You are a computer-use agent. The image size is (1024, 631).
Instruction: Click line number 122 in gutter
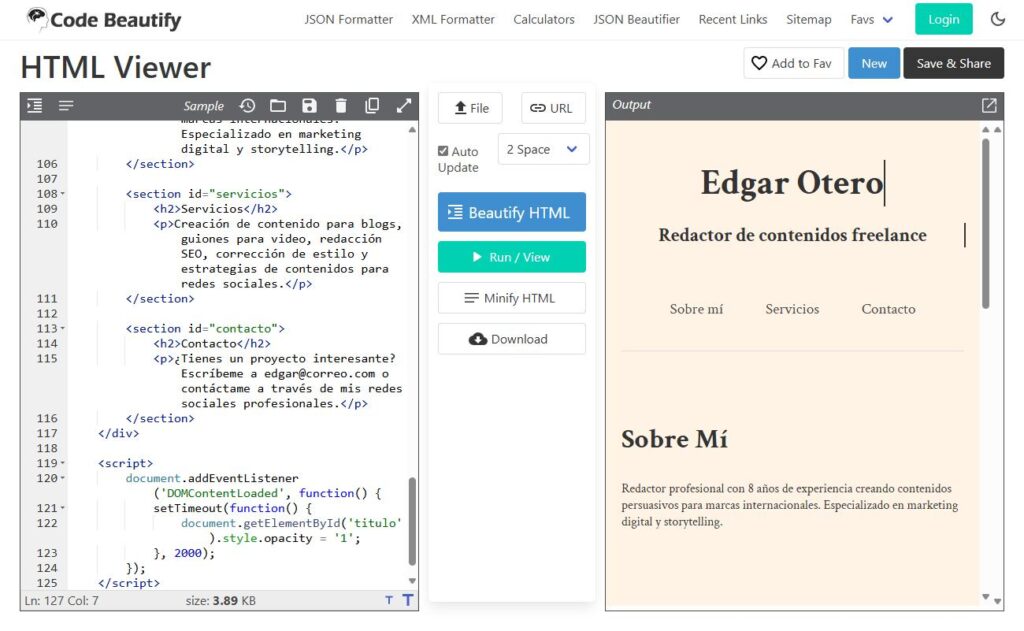(x=47, y=523)
